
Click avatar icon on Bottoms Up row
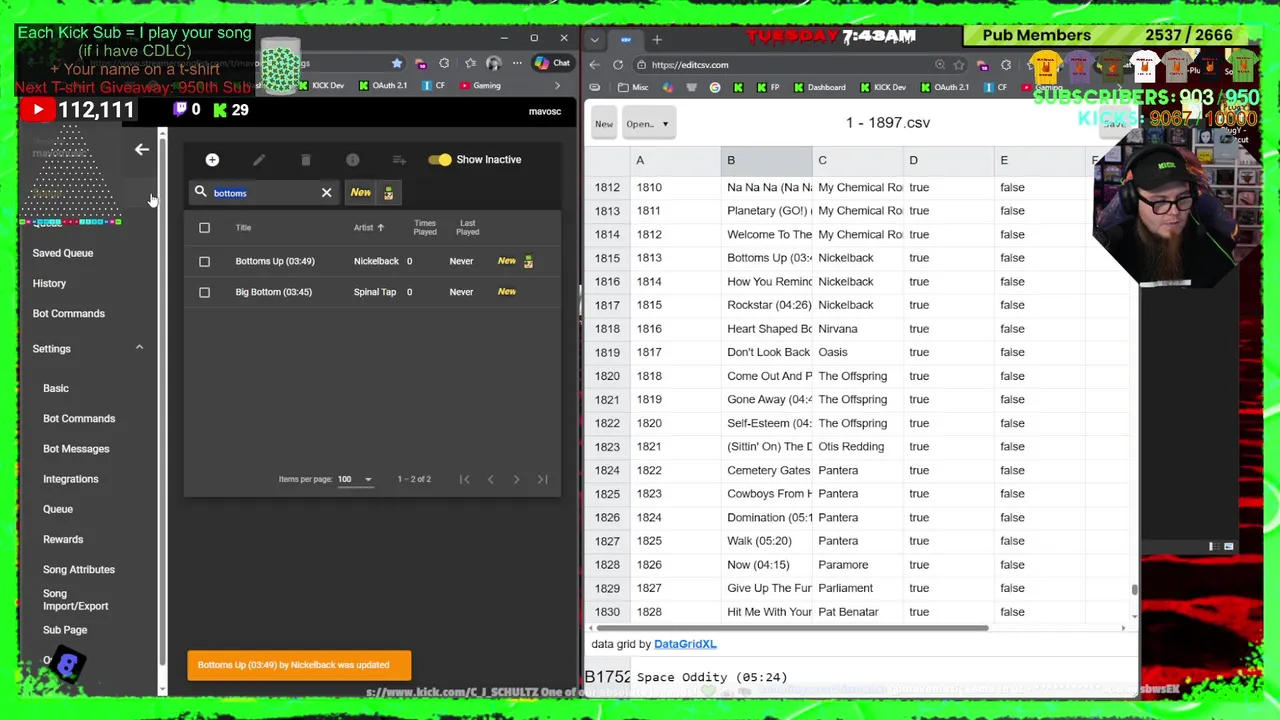point(528,262)
